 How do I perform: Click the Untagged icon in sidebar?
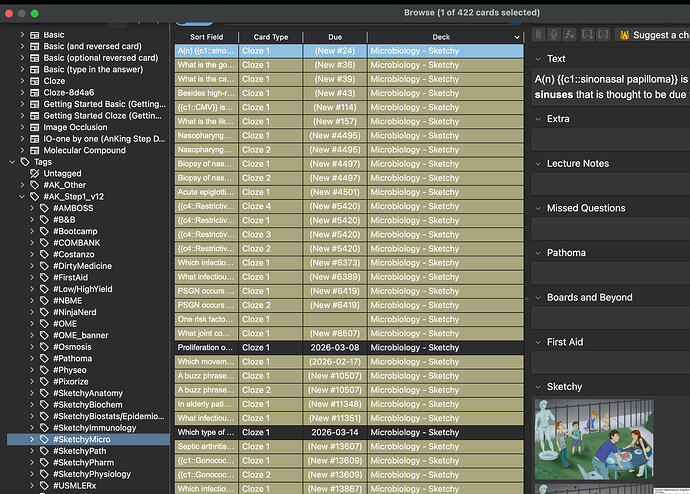32,173
